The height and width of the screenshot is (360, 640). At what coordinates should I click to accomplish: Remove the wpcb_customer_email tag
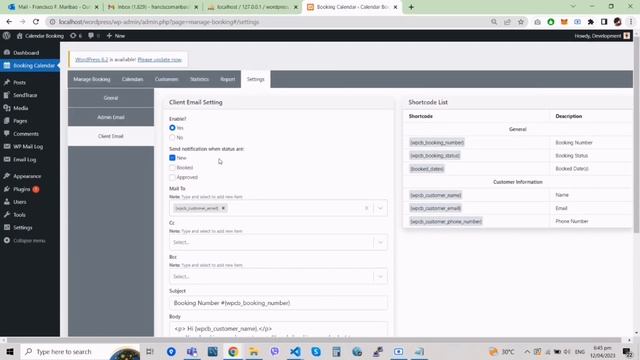point(223,208)
